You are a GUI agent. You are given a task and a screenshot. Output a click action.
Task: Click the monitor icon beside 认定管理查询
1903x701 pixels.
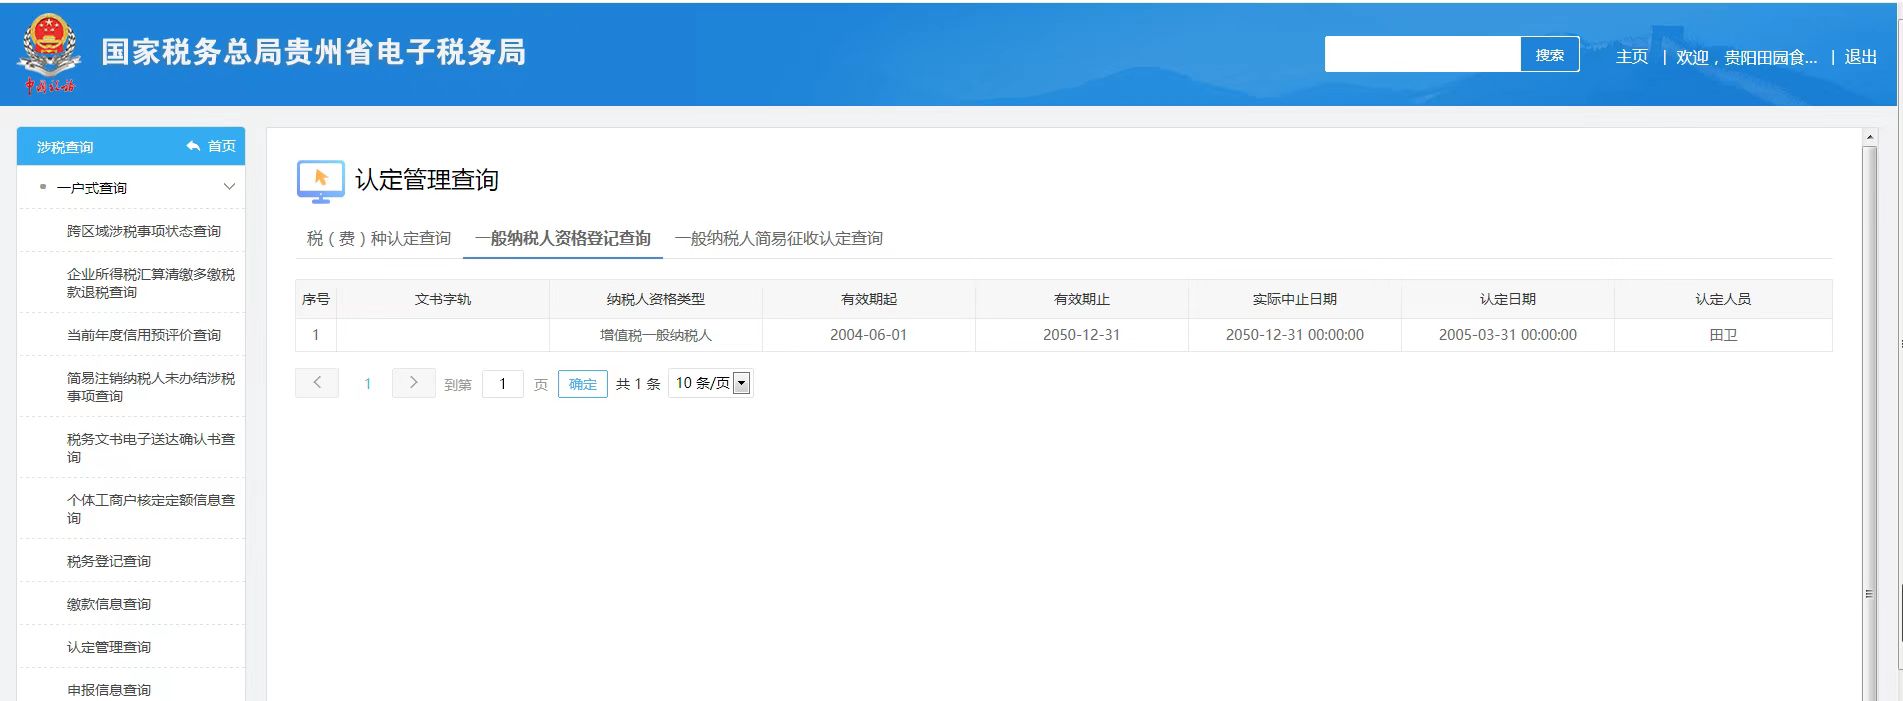tap(320, 181)
